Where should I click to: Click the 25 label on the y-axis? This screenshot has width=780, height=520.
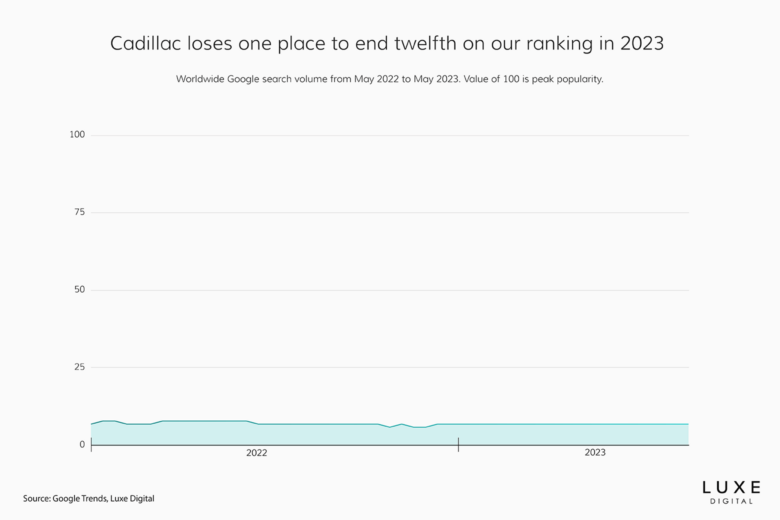pyautogui.click(x=79, y=367)
